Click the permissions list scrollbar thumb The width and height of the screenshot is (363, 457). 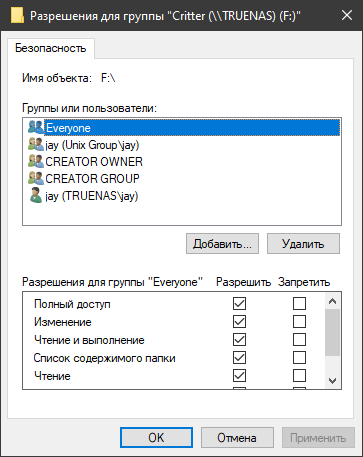pos(332,332)
